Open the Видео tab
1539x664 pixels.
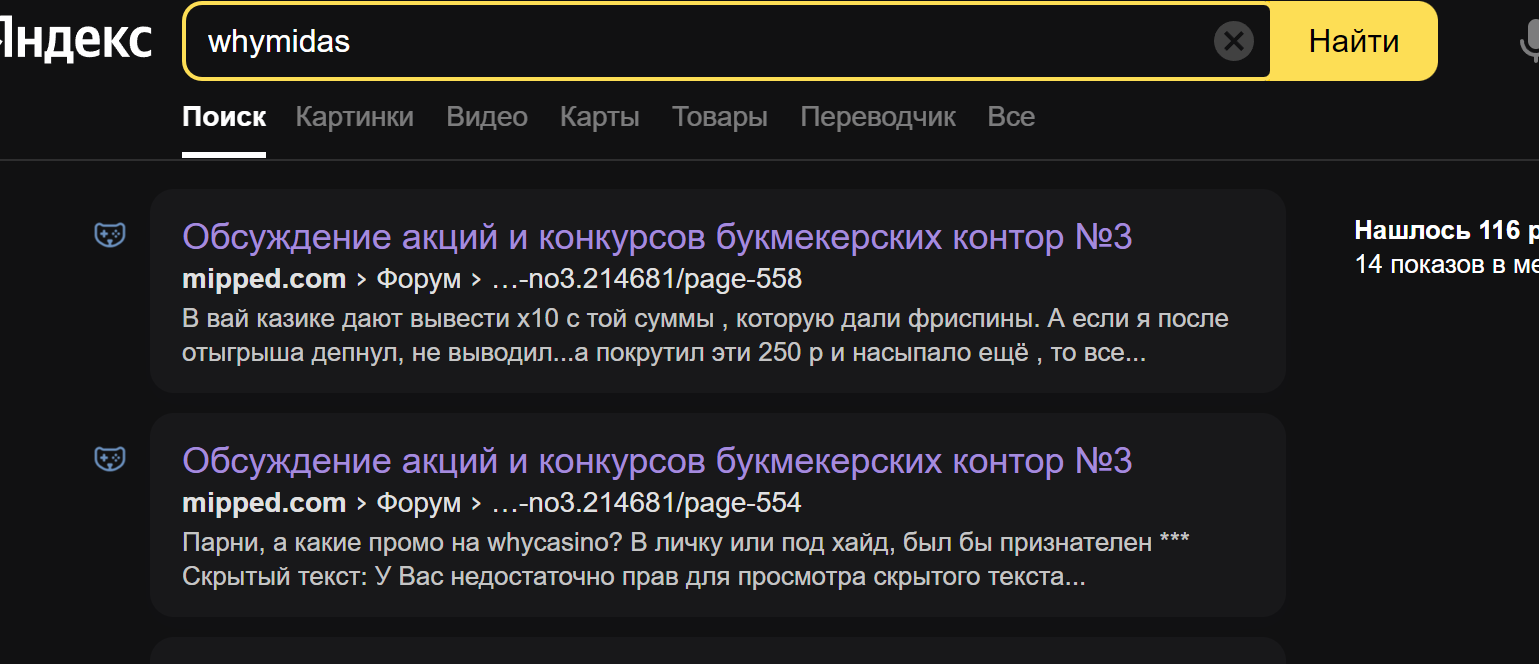487,117
